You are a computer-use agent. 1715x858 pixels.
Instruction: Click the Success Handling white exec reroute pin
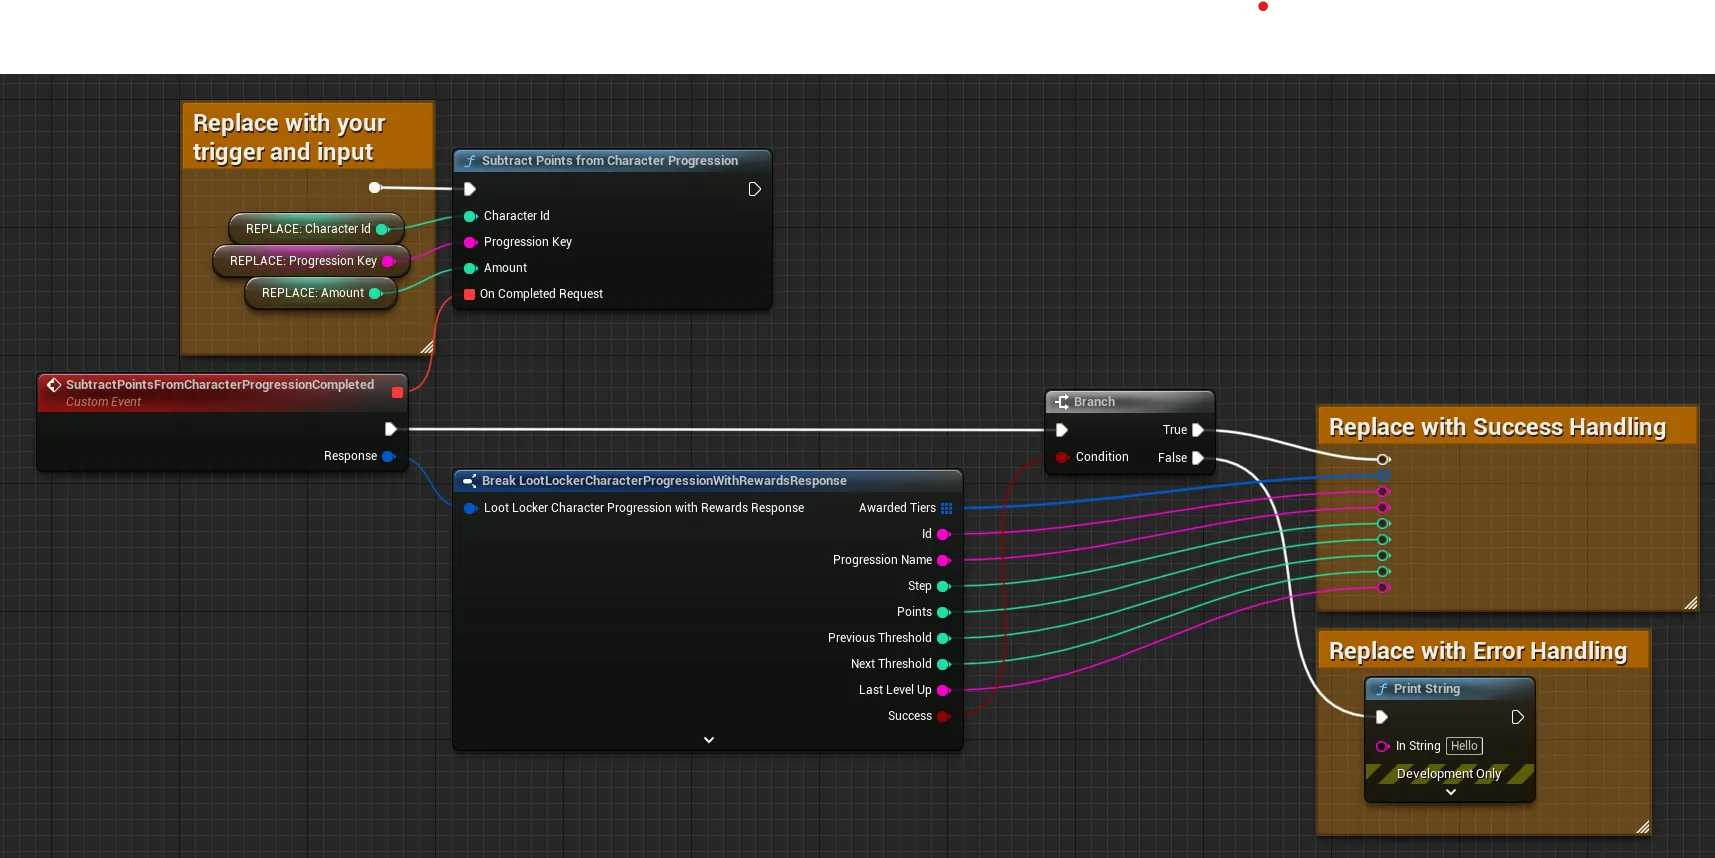pos(1384,460)
